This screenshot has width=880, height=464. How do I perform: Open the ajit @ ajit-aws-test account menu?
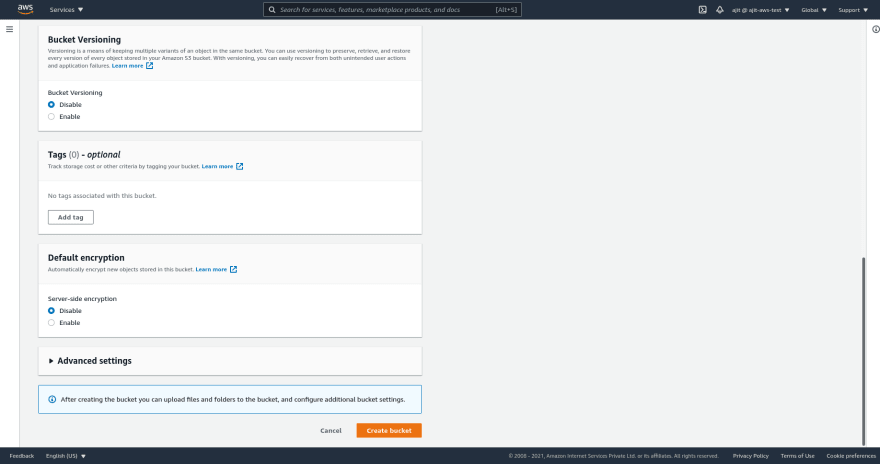[760, 10]
